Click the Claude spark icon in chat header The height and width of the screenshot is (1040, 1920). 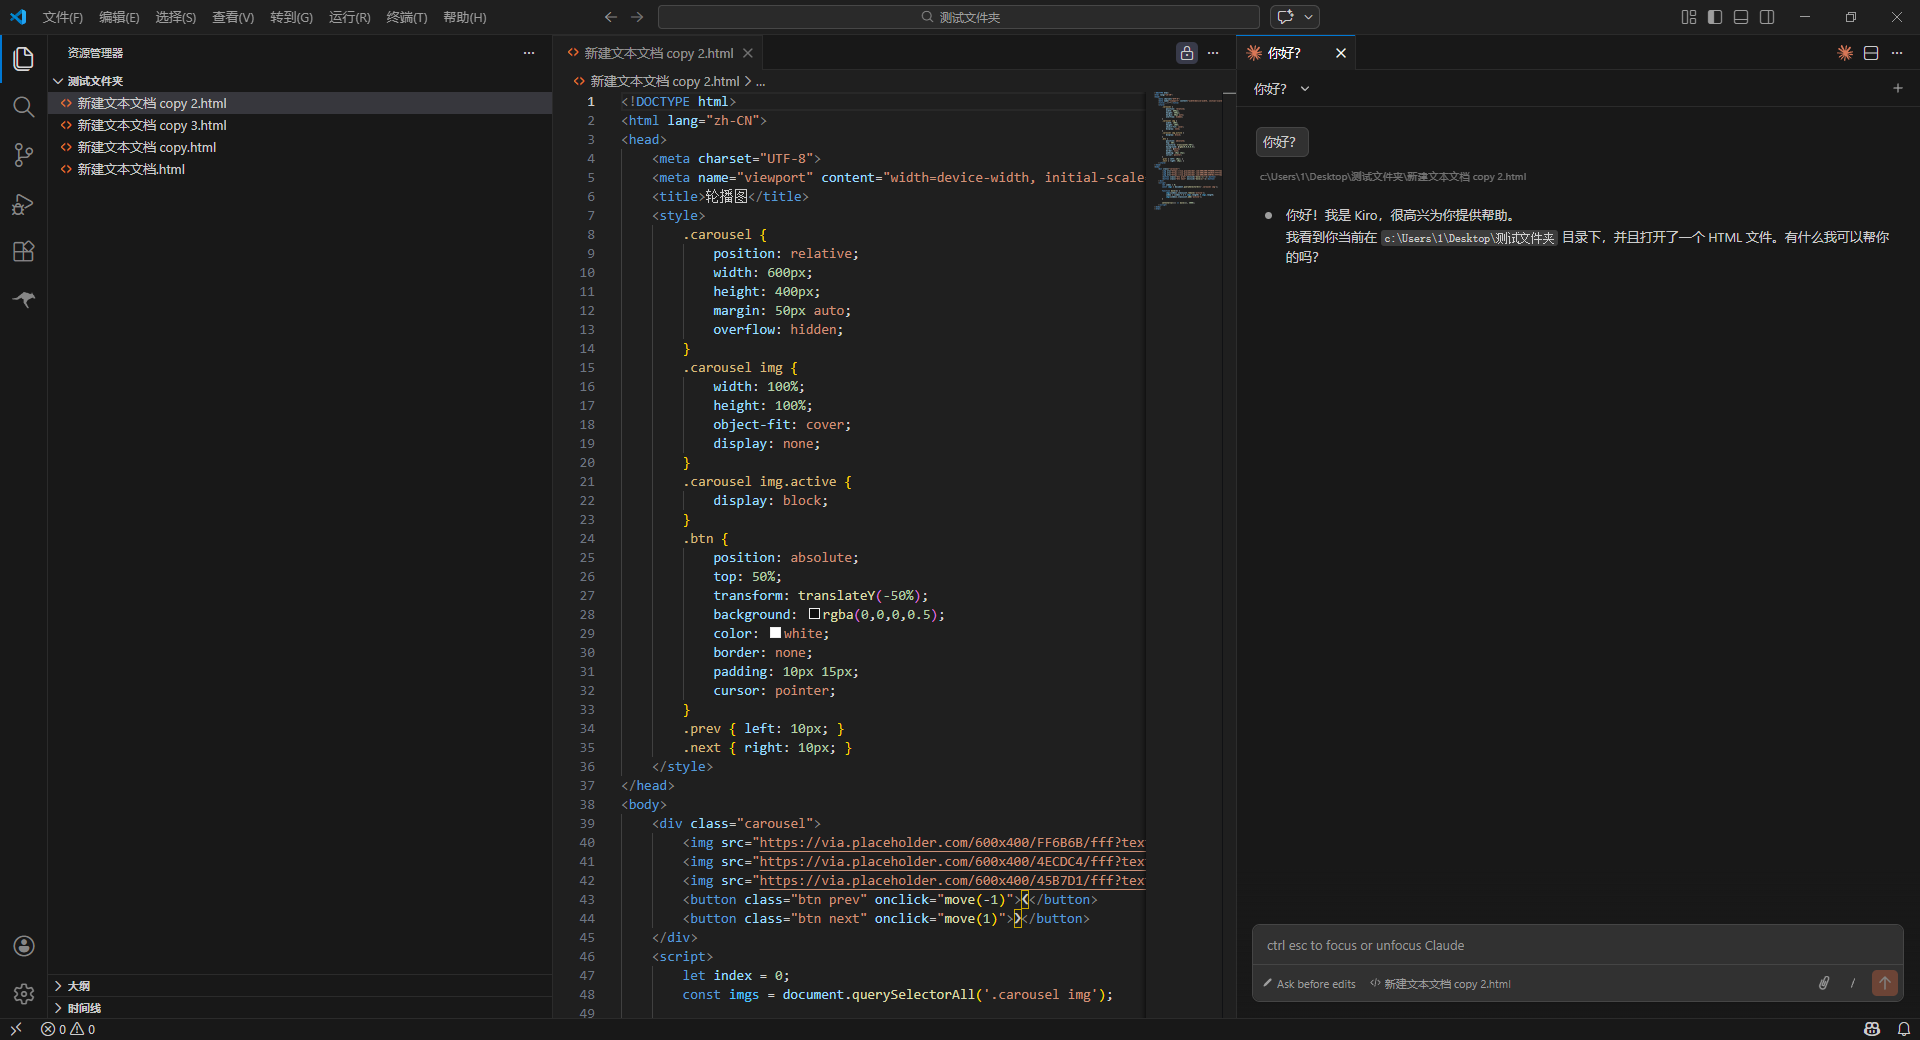point(1845,53)
